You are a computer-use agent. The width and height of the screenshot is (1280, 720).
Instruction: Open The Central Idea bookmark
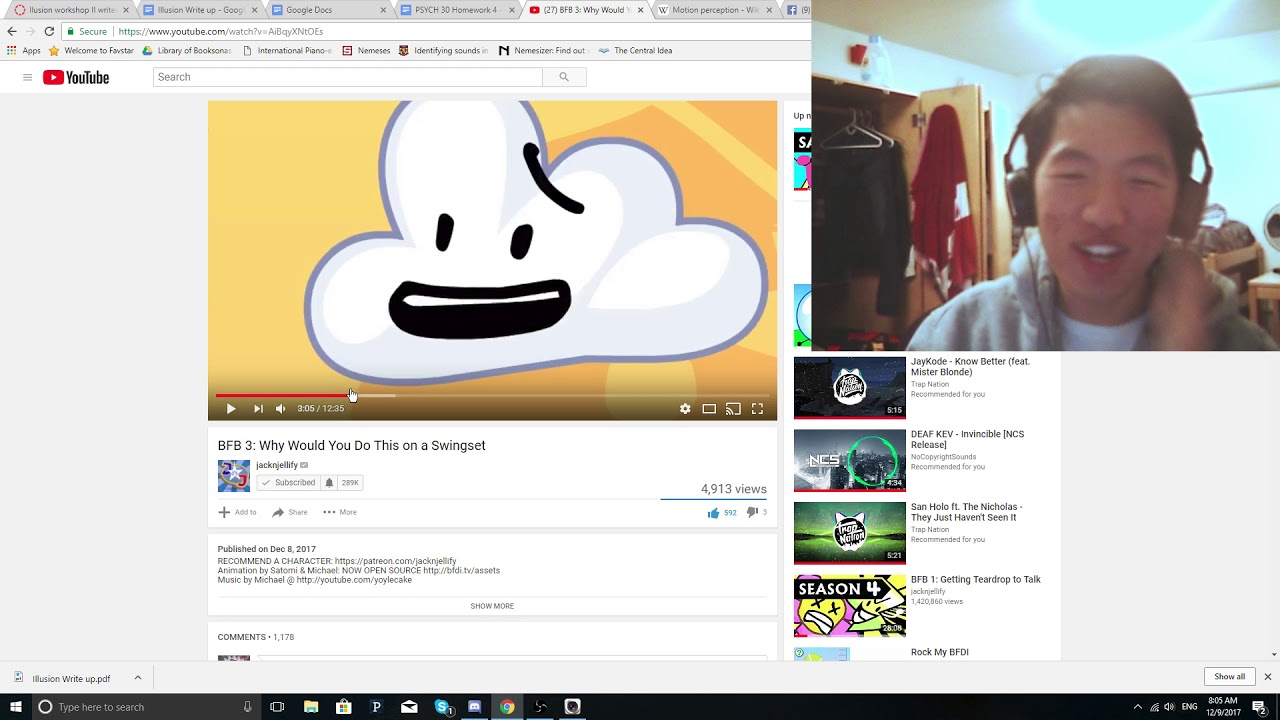click(635, 50)
